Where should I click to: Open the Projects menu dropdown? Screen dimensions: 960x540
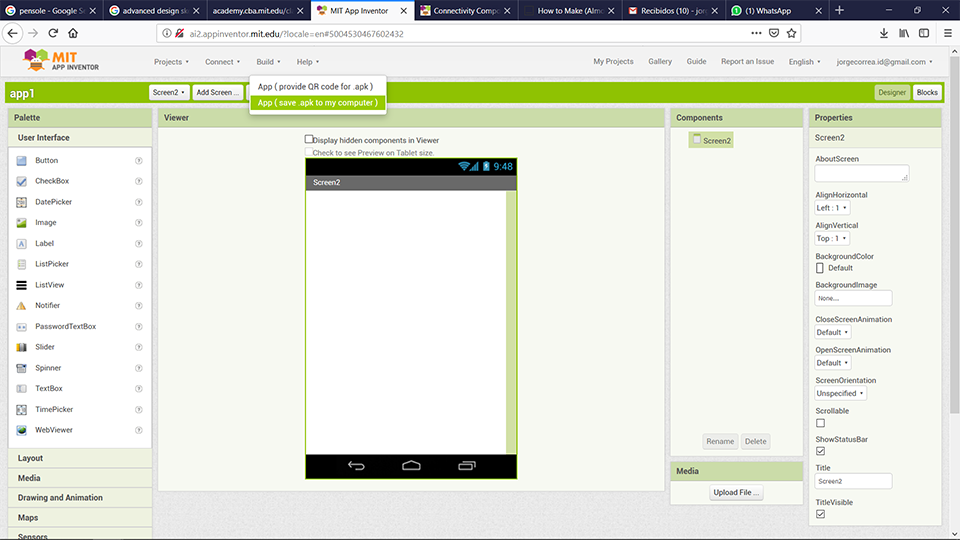(x=171, y=62)
